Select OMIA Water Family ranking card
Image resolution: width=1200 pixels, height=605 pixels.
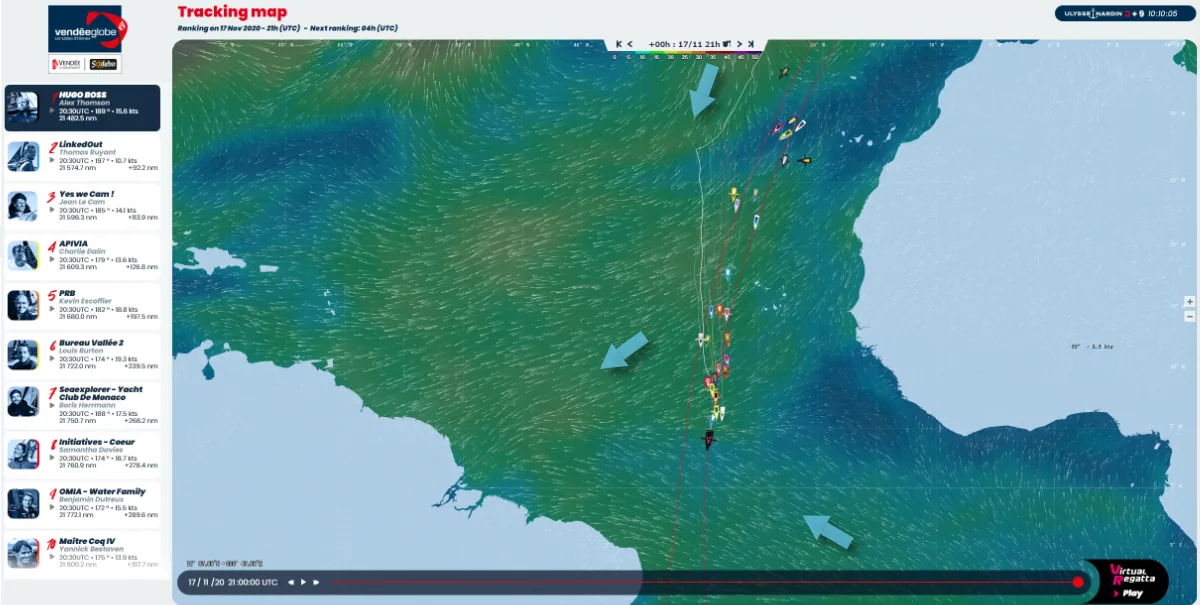click(x=81, y=503)
